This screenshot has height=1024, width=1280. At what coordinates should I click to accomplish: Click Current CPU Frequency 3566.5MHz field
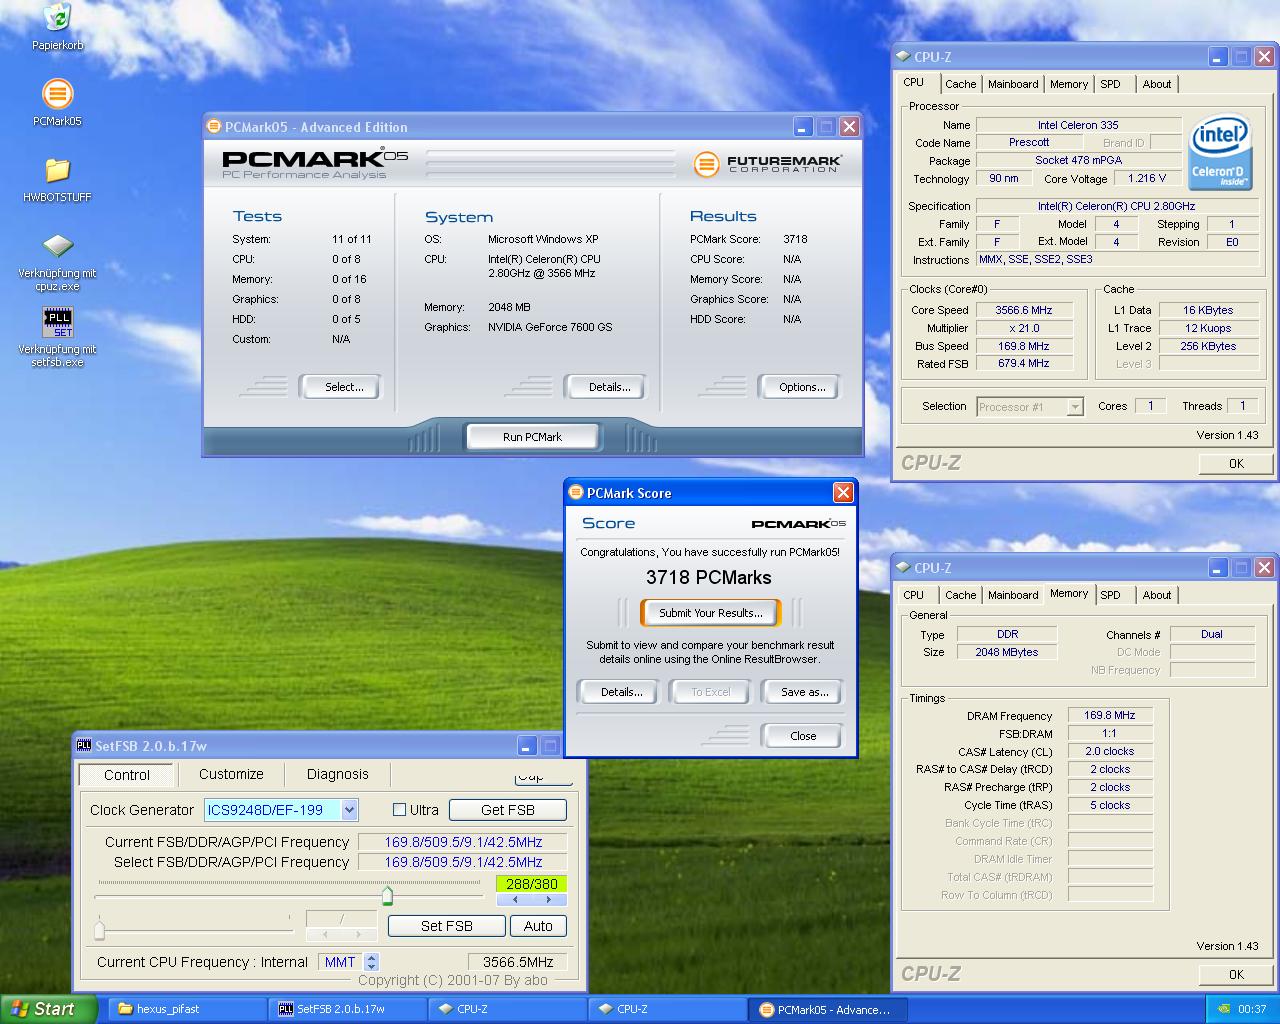517,962
